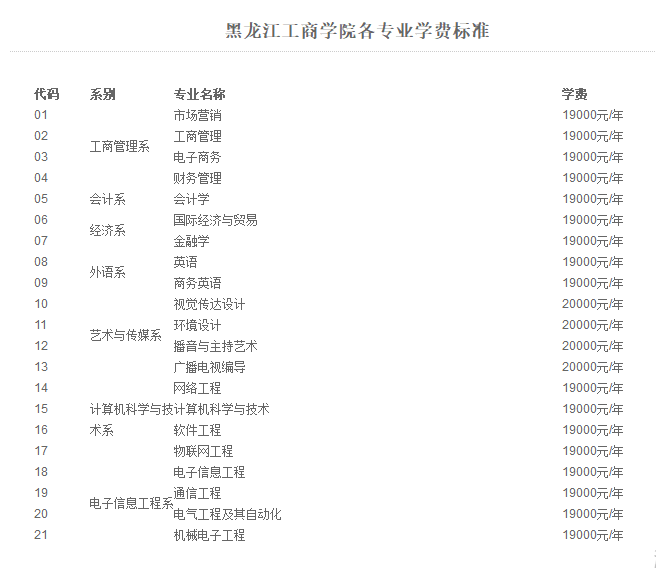The image size is (656, 572).
Task: Click the major name 财务管理
Action: tap(197, 178)
